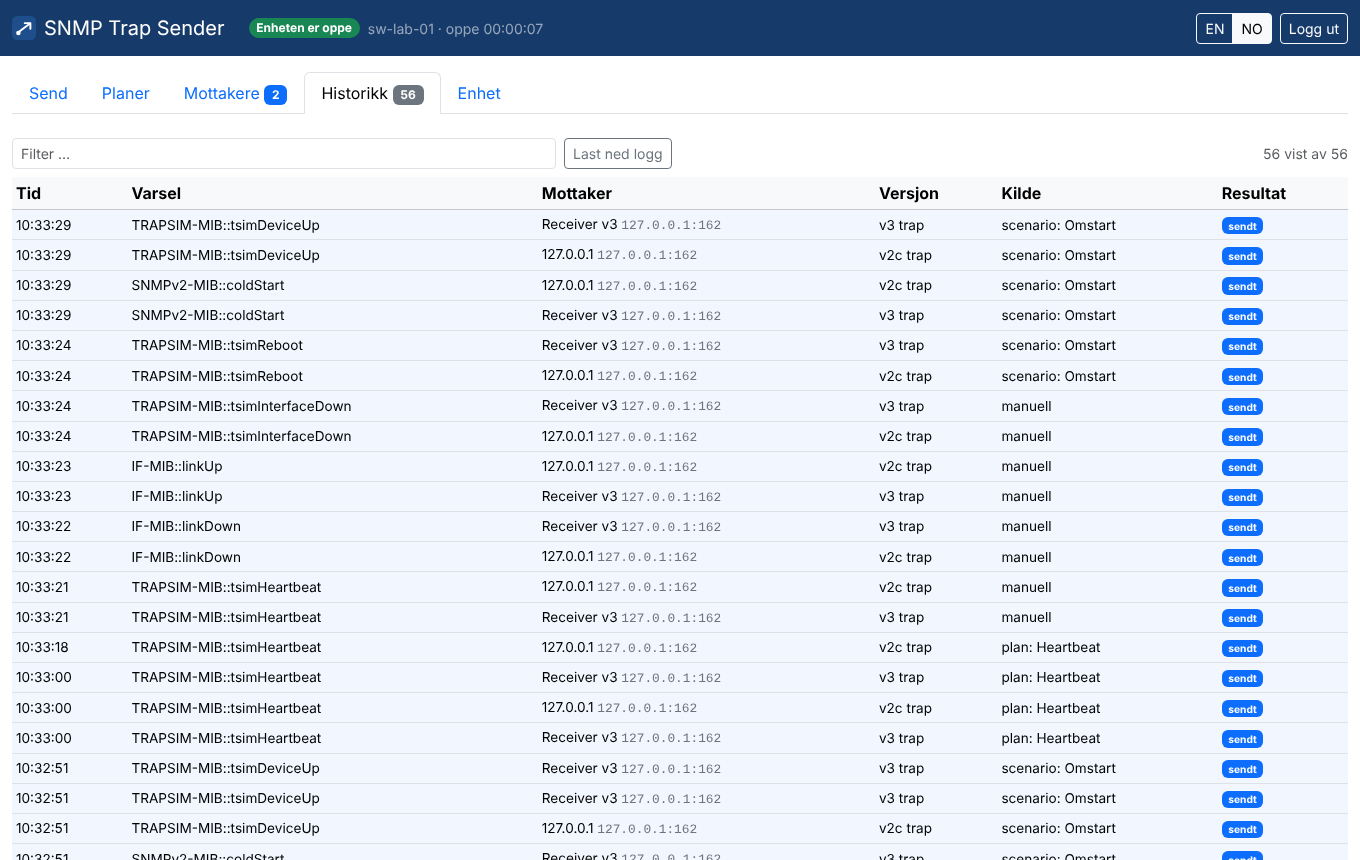This screenshot has width=1360, height=860.
Task: Click the 10:33:18 time cell
Action: click(42, 647)
